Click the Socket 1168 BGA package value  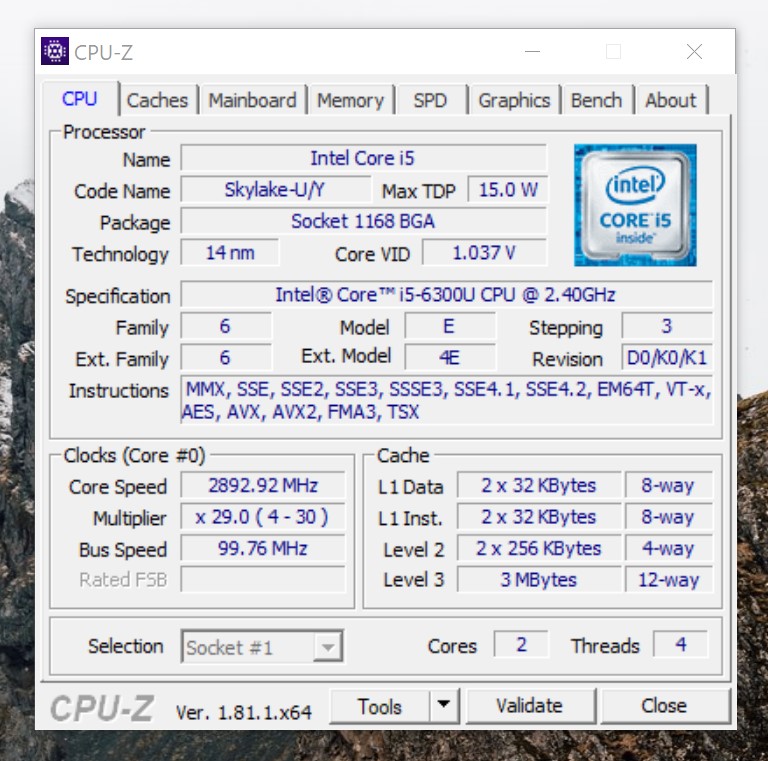click(363, 221)
